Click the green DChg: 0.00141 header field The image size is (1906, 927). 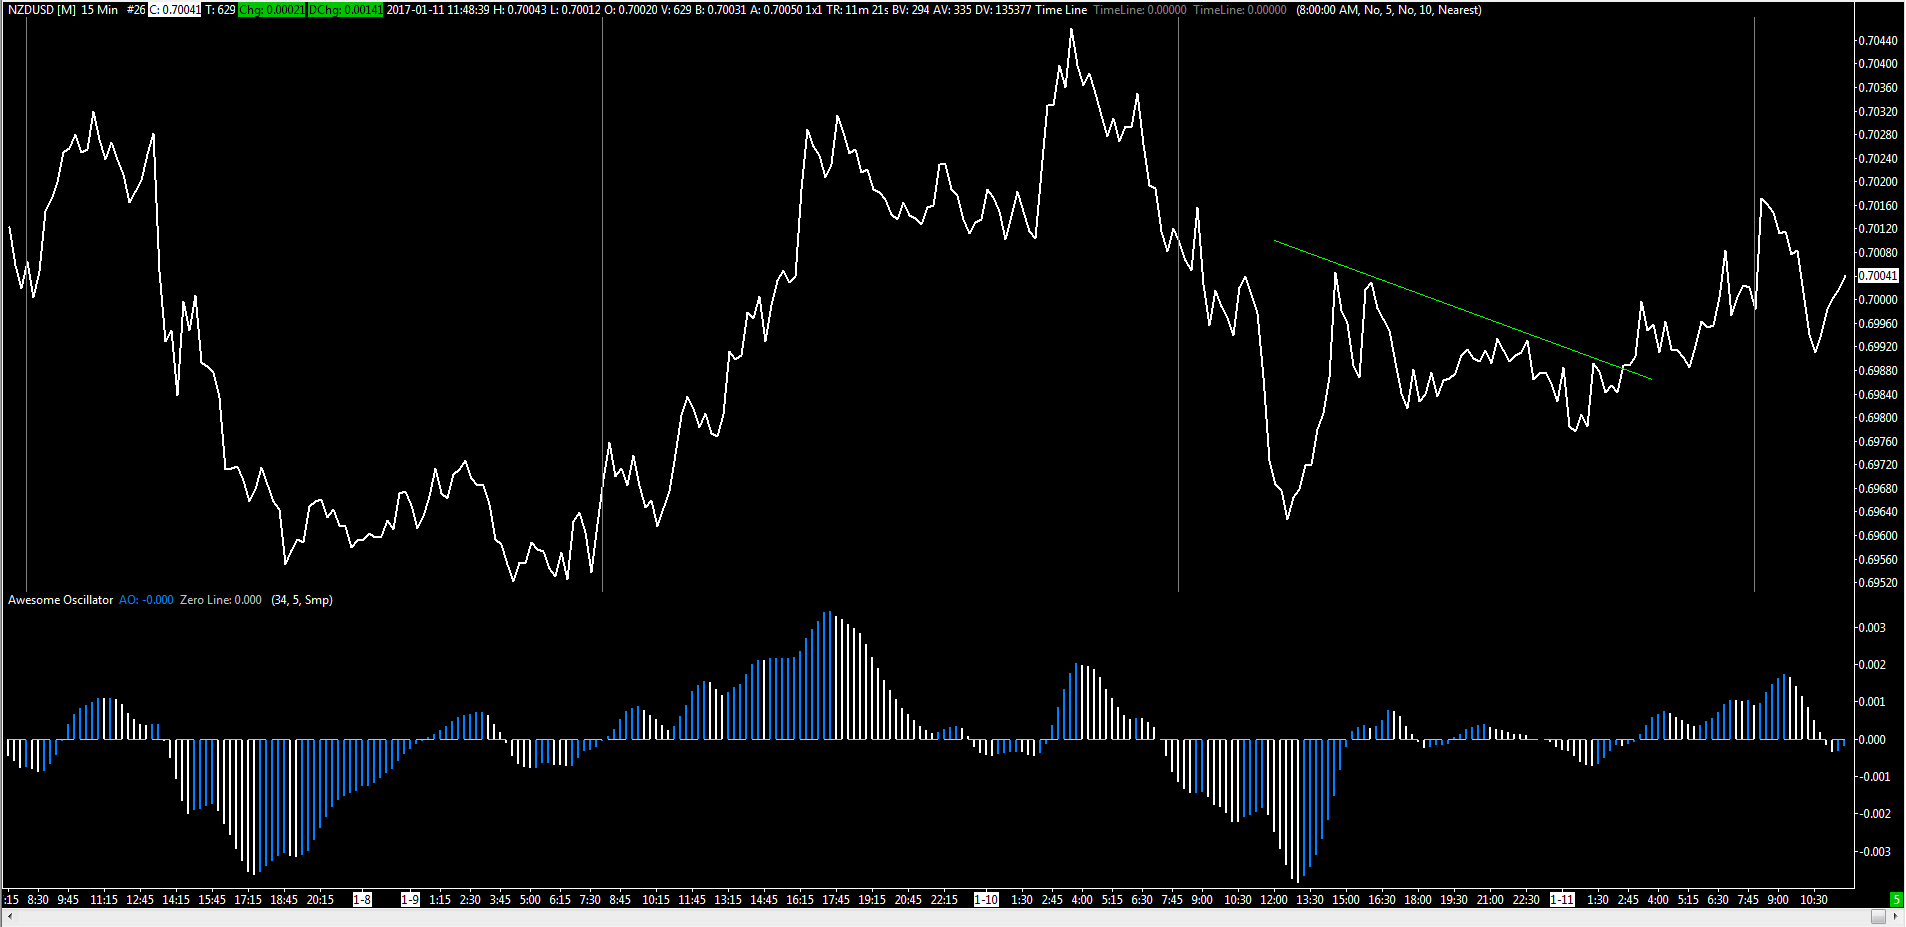pos(345,10)
